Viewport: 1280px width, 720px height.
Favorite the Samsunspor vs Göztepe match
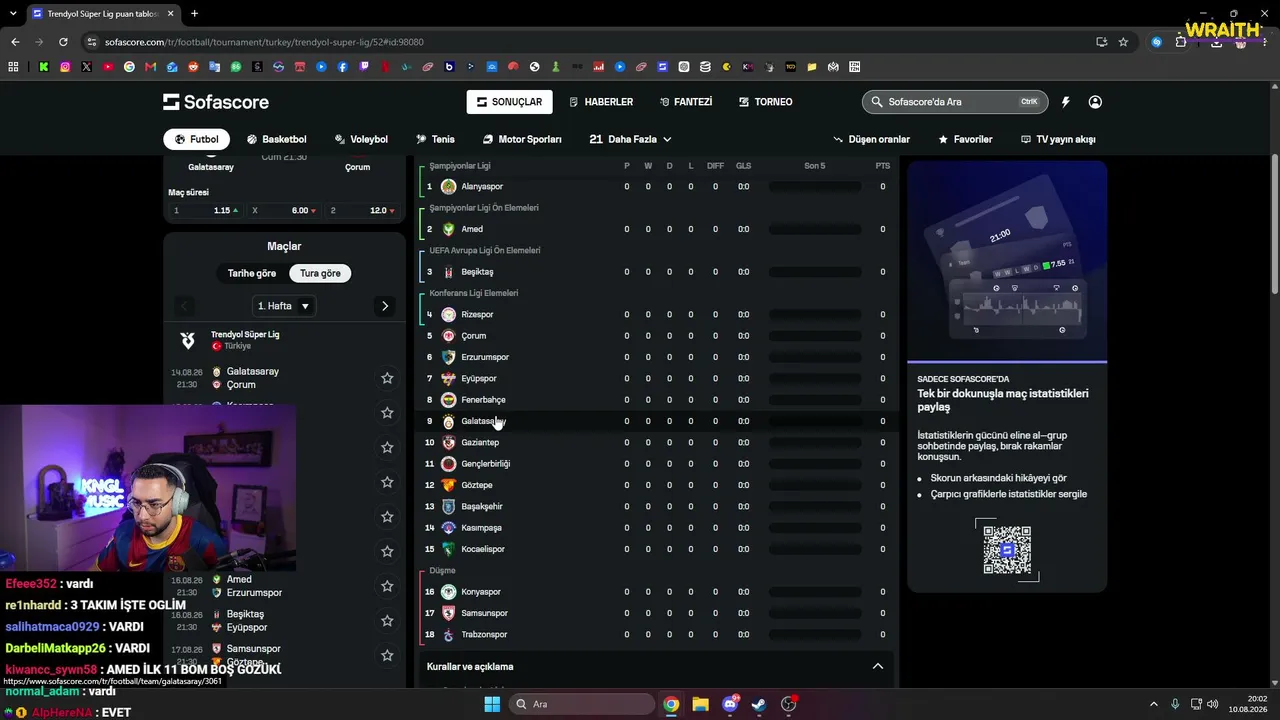click(x=387, y=655)
